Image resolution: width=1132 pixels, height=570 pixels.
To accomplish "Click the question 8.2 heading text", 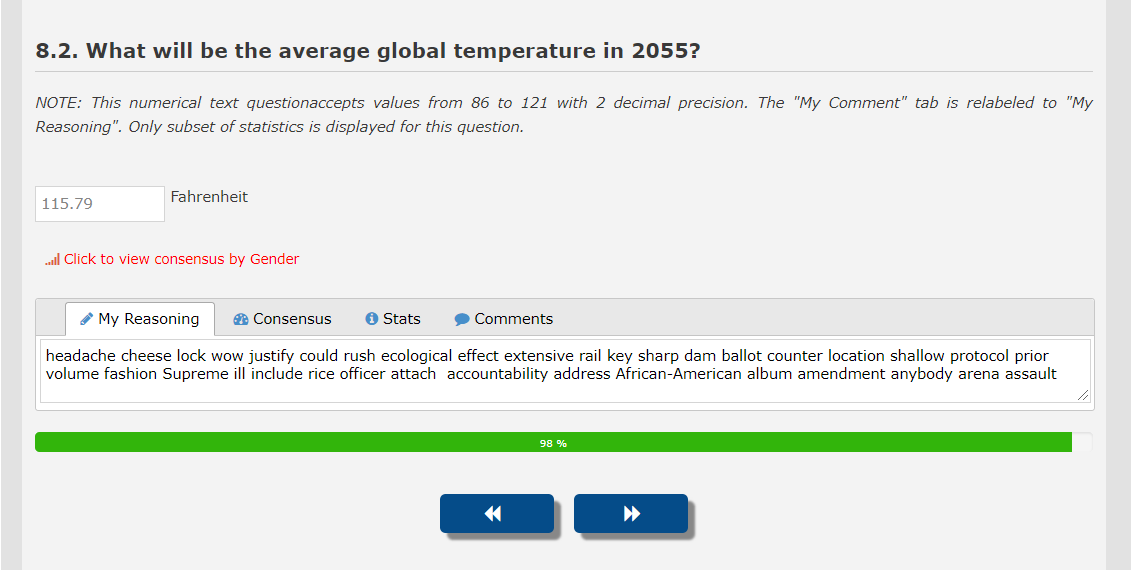I will [x=368, y=51].
